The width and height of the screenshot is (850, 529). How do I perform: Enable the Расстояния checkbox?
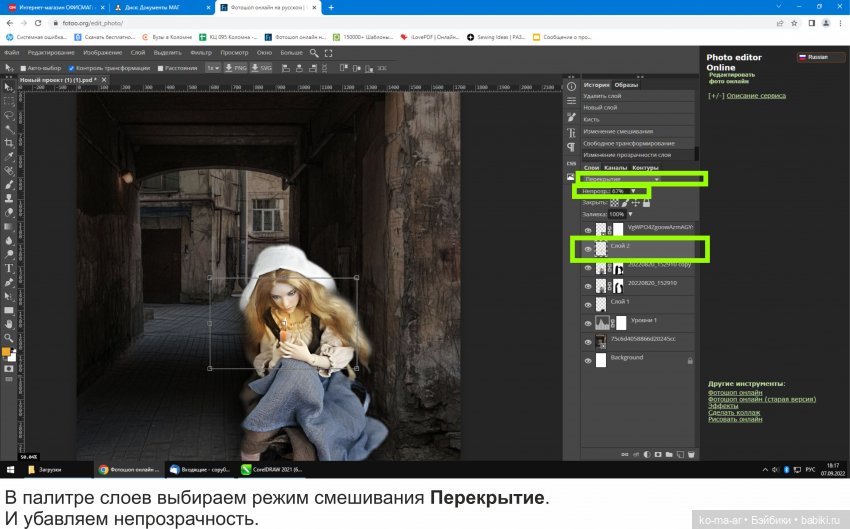[160, 68]
